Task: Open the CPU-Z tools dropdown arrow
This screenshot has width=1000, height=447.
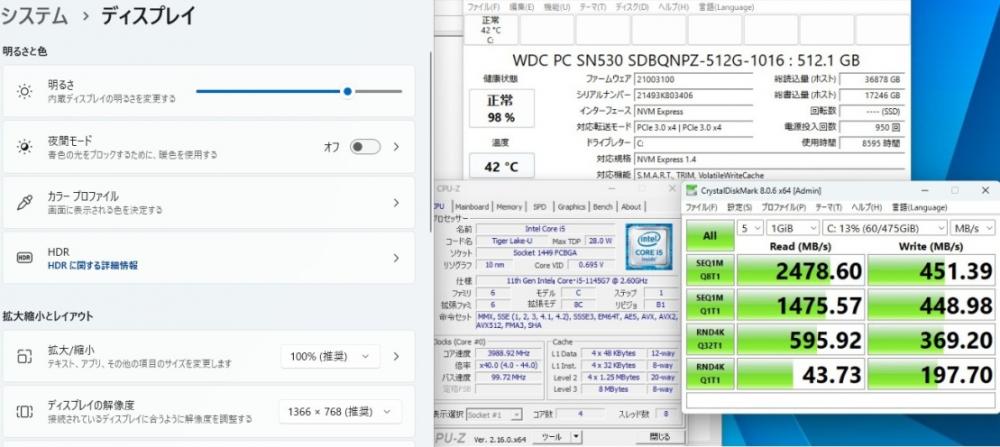Action: 576,437
